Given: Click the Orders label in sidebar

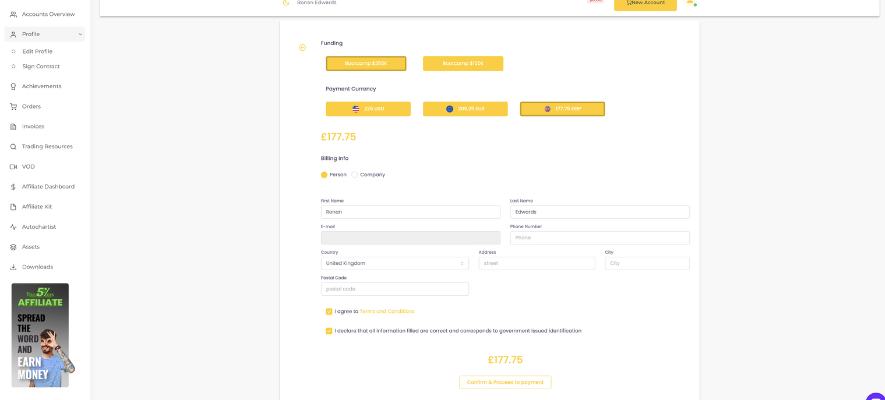Looking at the screenshot, I should click(x=32, y=107).
